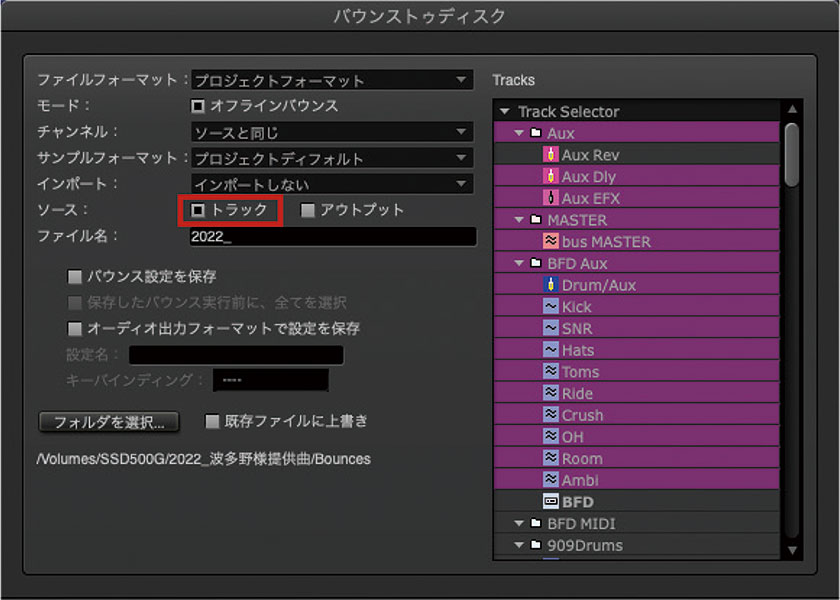This screenshot has height=600, width=840.
Task: Select the Room track name
Action: click(582, 459)
